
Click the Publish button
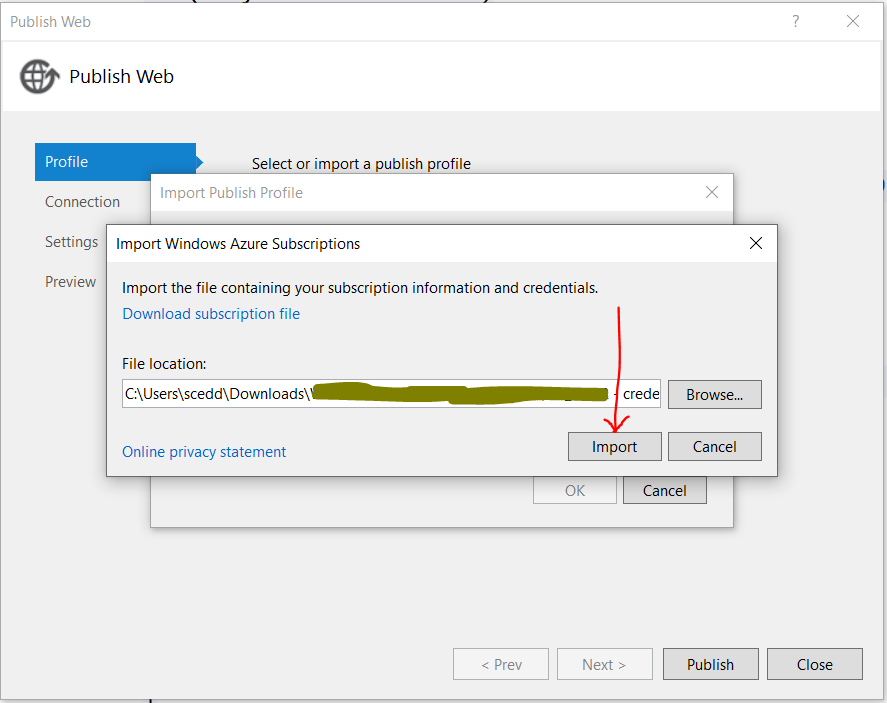tap(711, 664)
